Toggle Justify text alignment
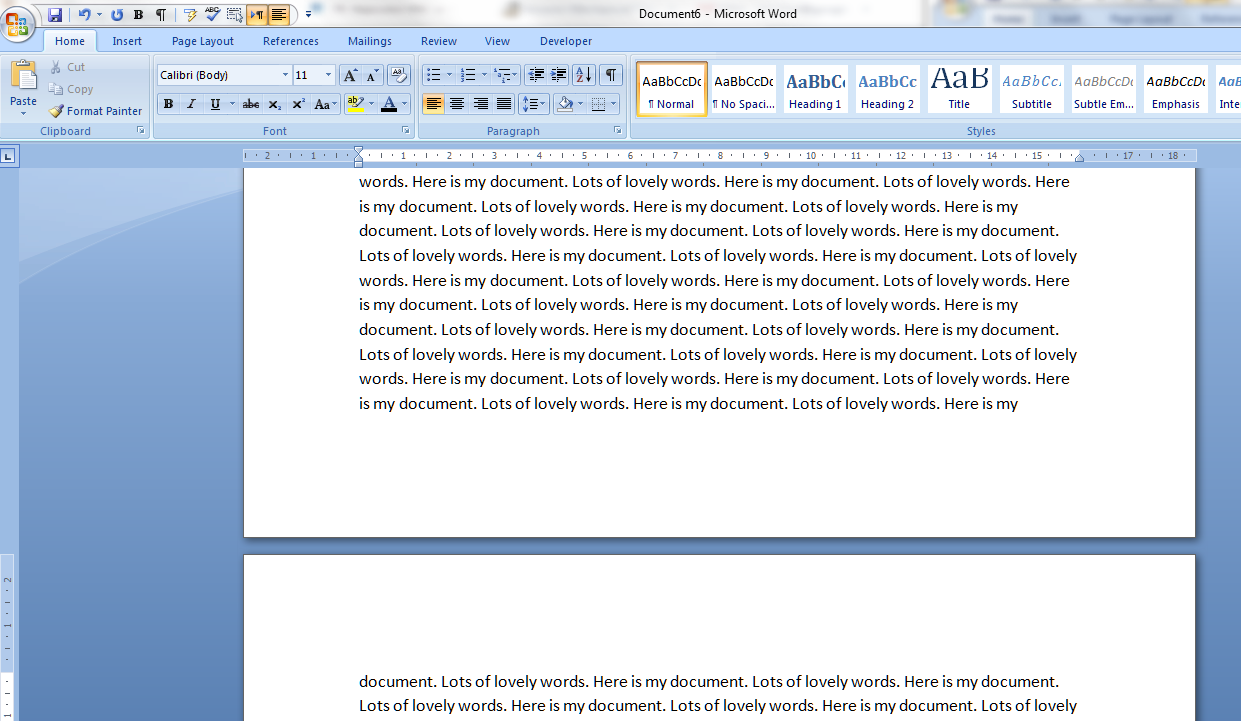The image size is (1241, 721). (504, 104)
